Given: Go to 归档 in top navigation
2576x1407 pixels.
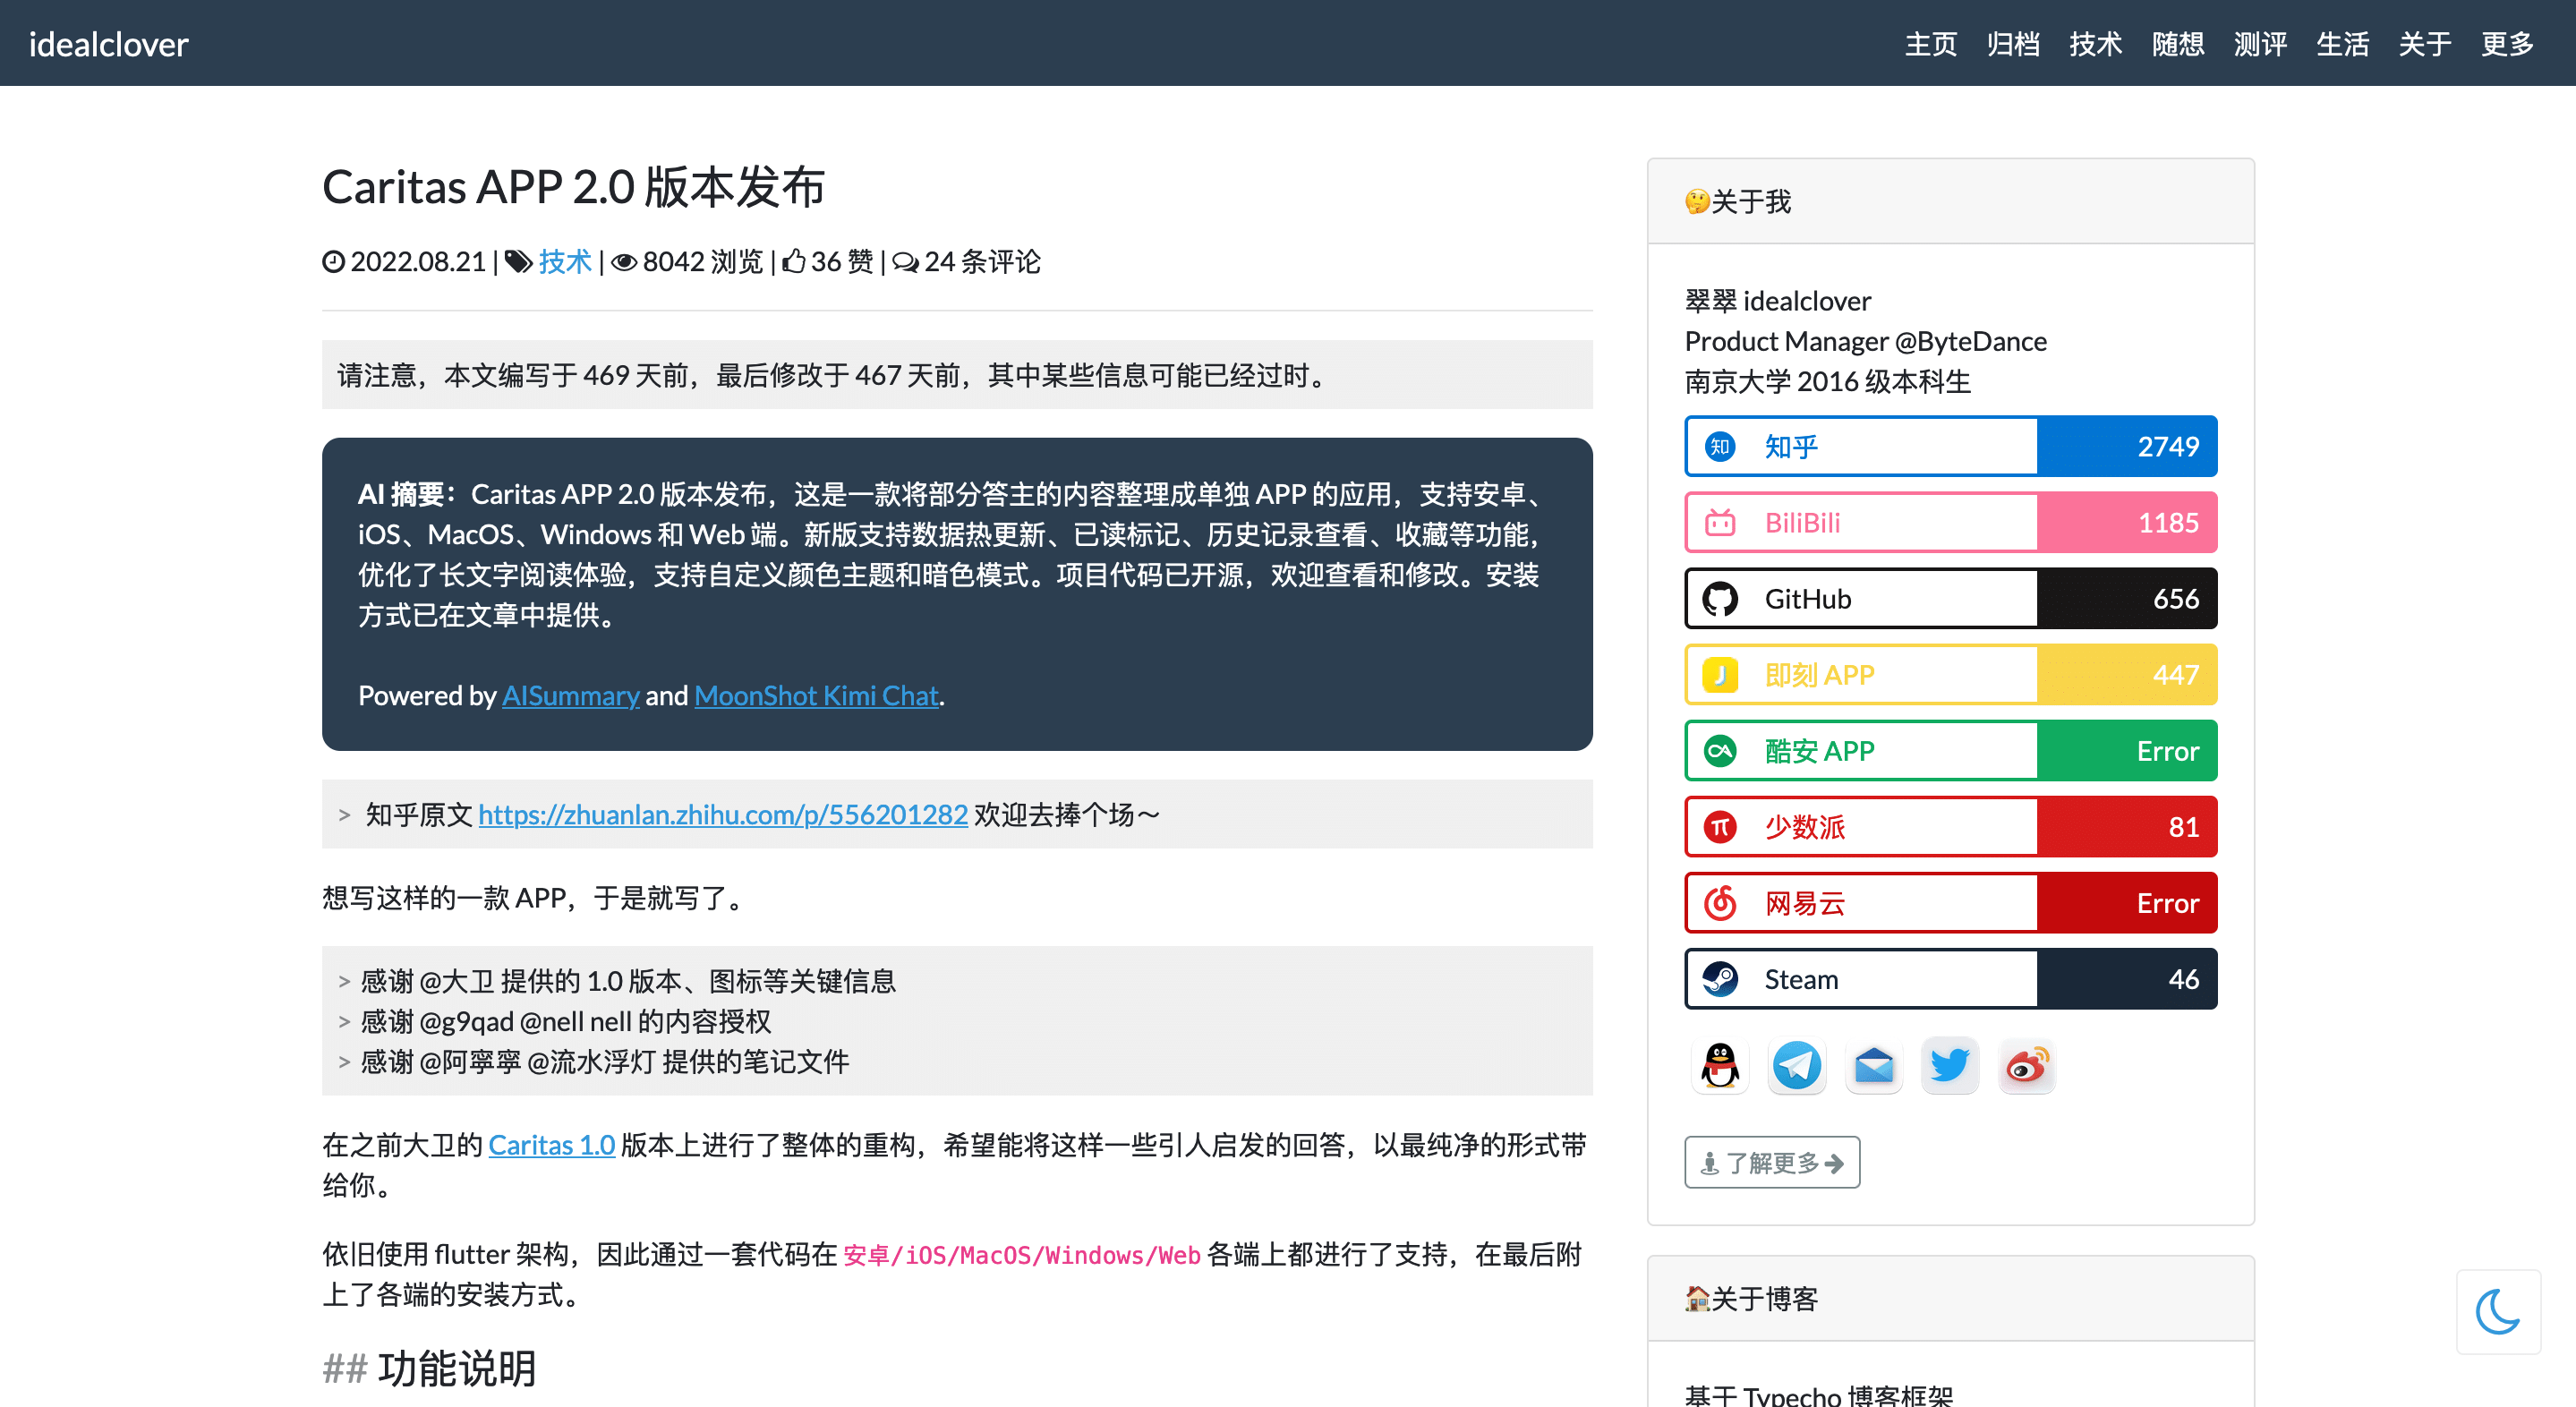Looking at the screenshot, I should pos(2013,44).
